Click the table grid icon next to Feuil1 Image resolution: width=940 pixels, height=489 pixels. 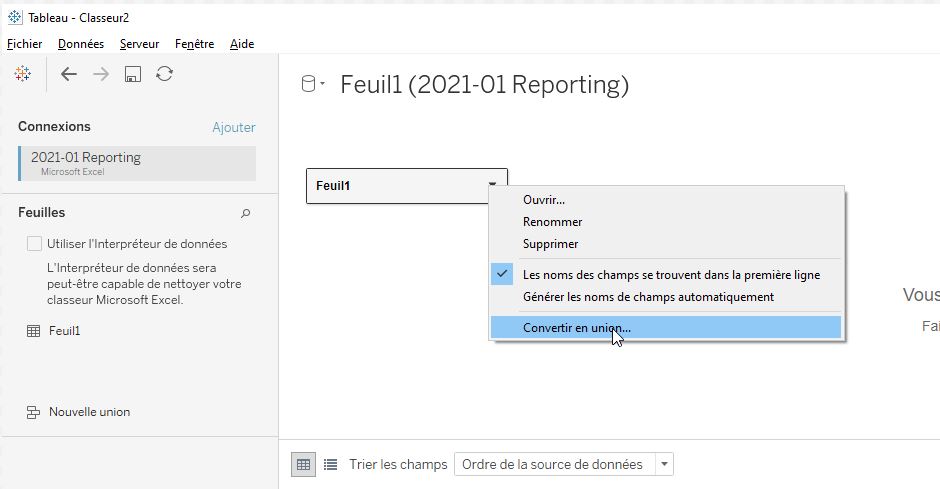[34, 331]
